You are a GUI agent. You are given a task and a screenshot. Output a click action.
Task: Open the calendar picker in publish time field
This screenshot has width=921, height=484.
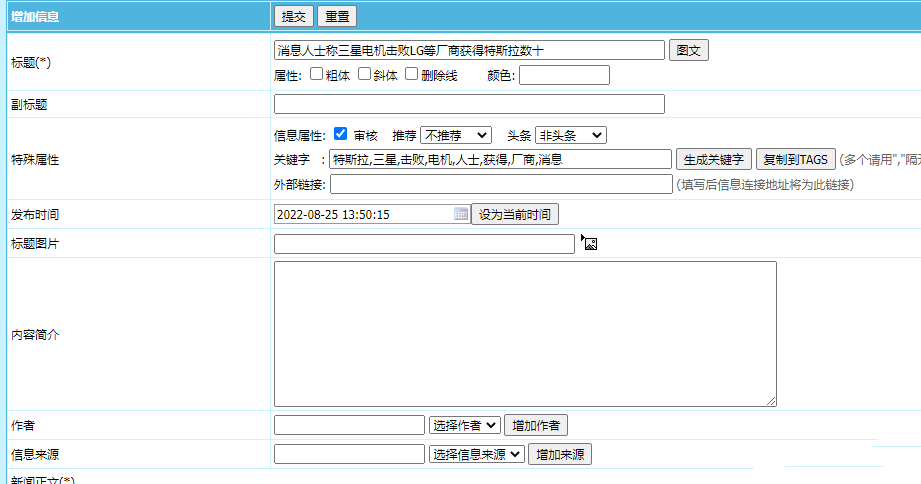click(x=461, y=214)
